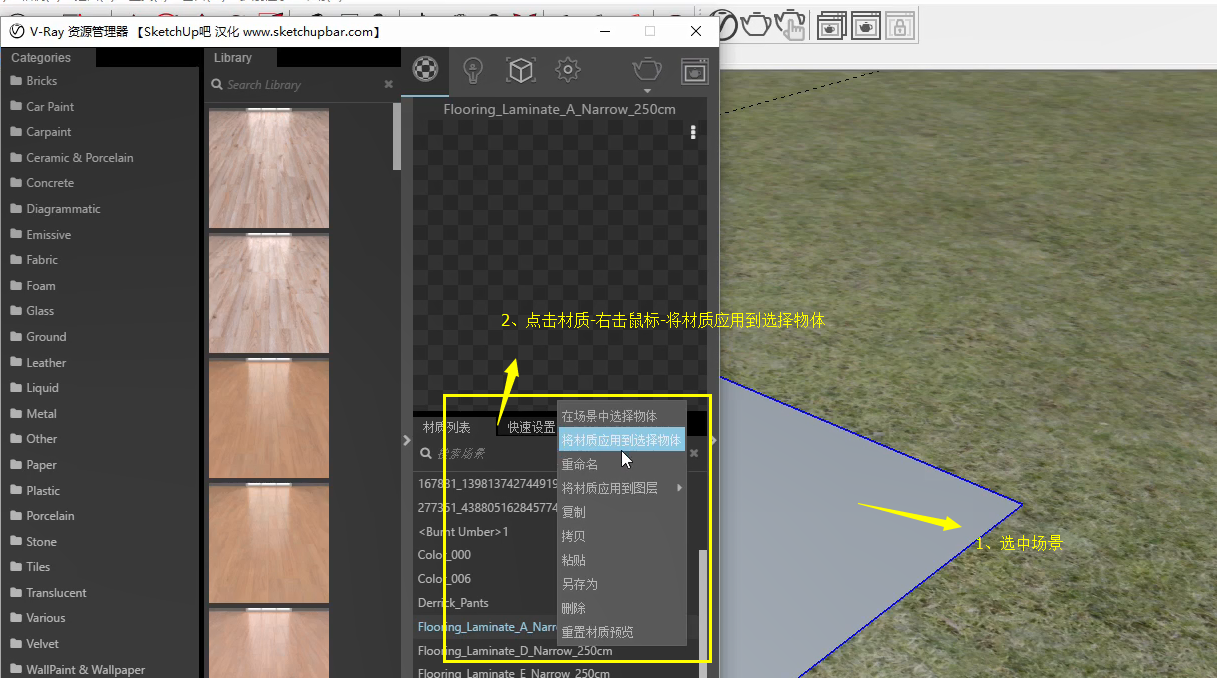The height and width of the screenshot is (678, 1217).
Task: Start a render with the teapot icon
Action: click(x=646, y=68)
